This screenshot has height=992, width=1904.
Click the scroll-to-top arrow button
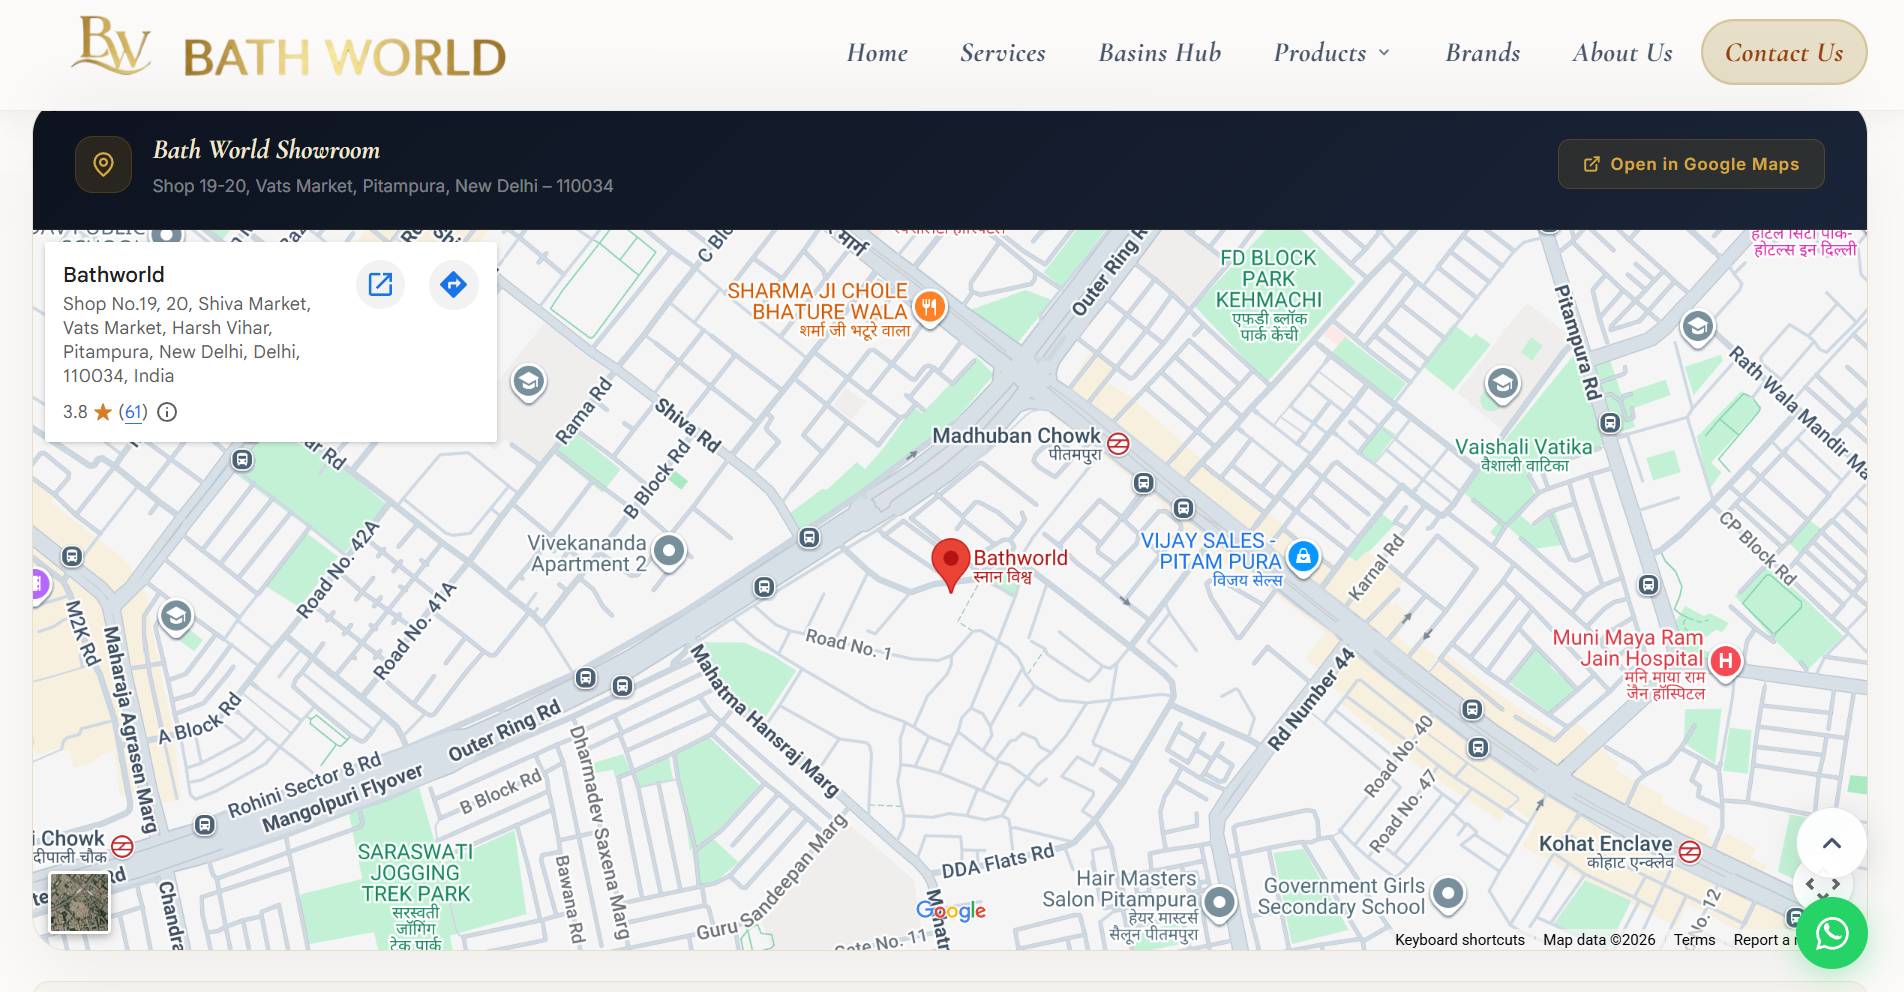coord(1832,843)
